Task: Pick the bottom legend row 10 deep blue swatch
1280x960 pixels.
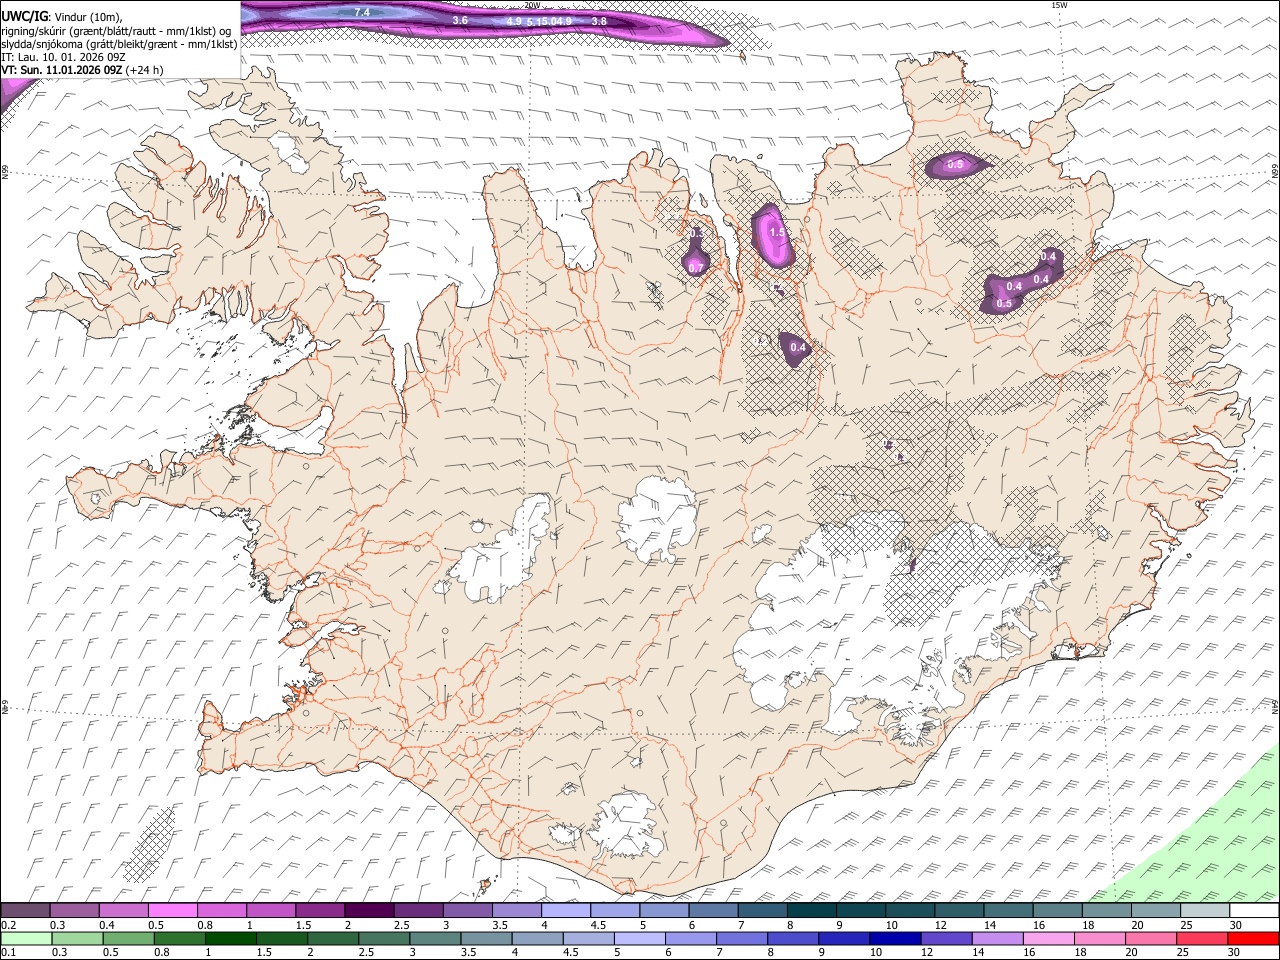Action: pyautogui.click(x=896, y=938)
